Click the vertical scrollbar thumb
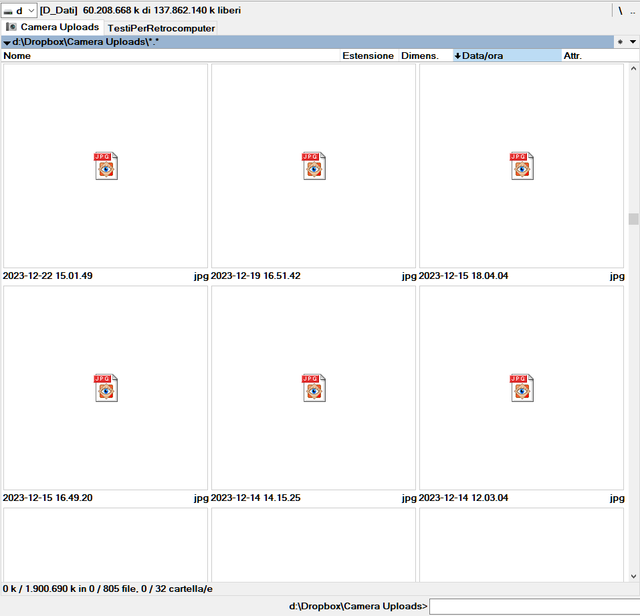The width and height of the screenshot is (640, 616). click(633, 219)
